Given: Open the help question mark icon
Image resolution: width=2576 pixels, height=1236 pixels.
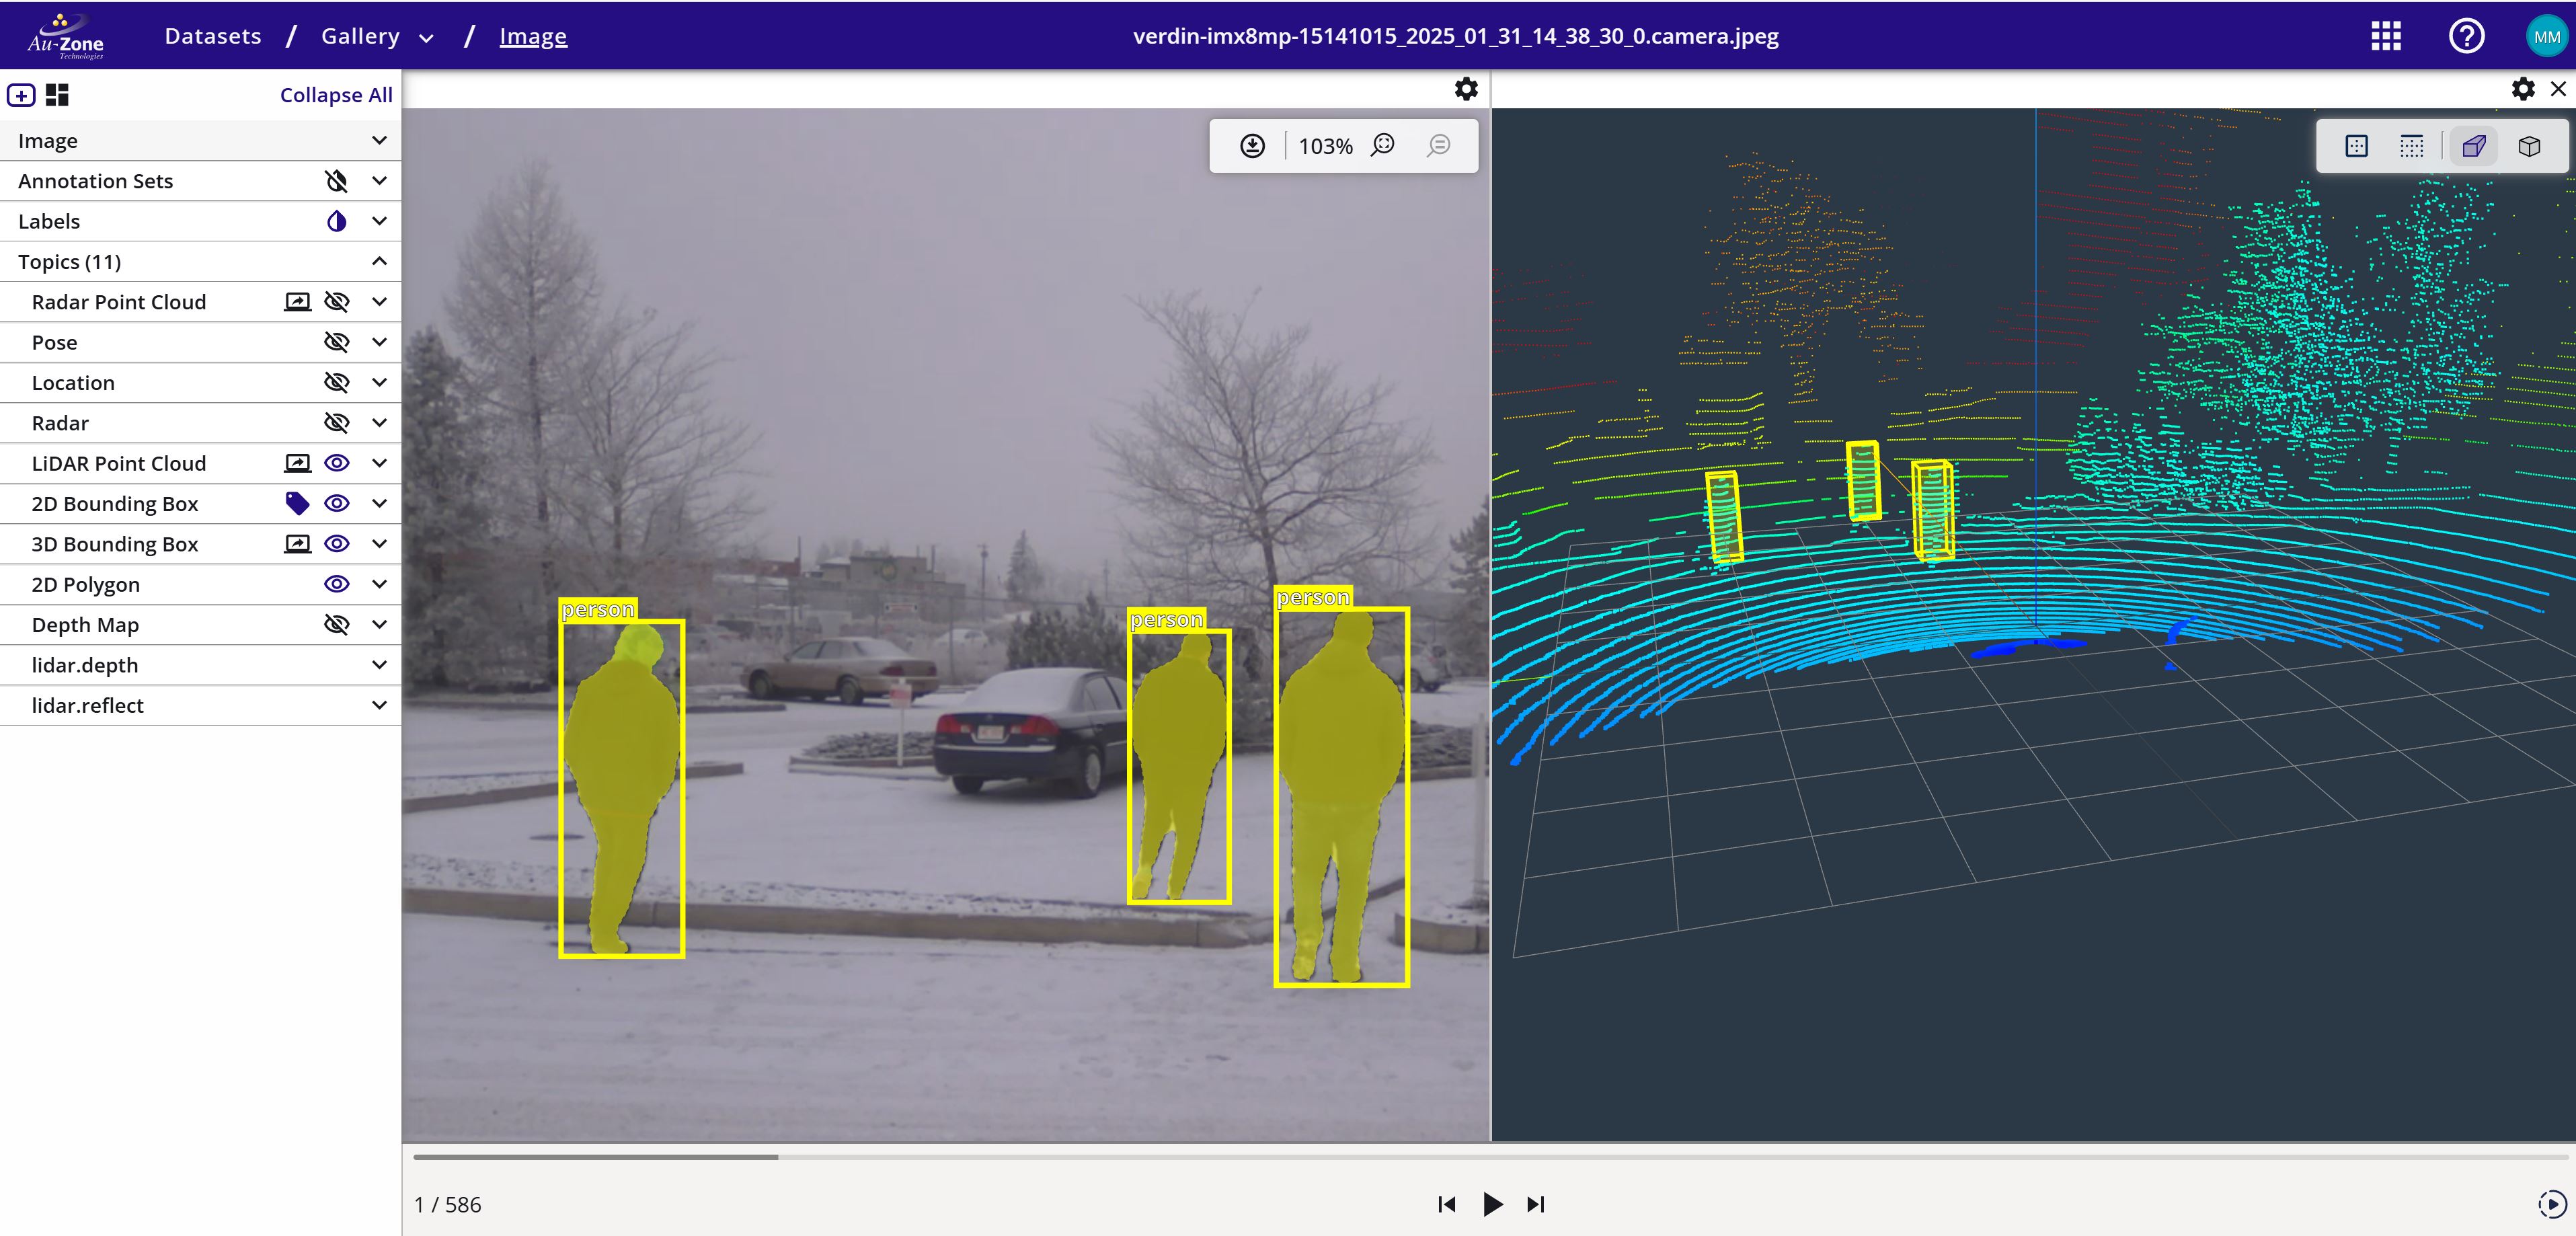Looking at the screenshot, I should coord(2466,36).
